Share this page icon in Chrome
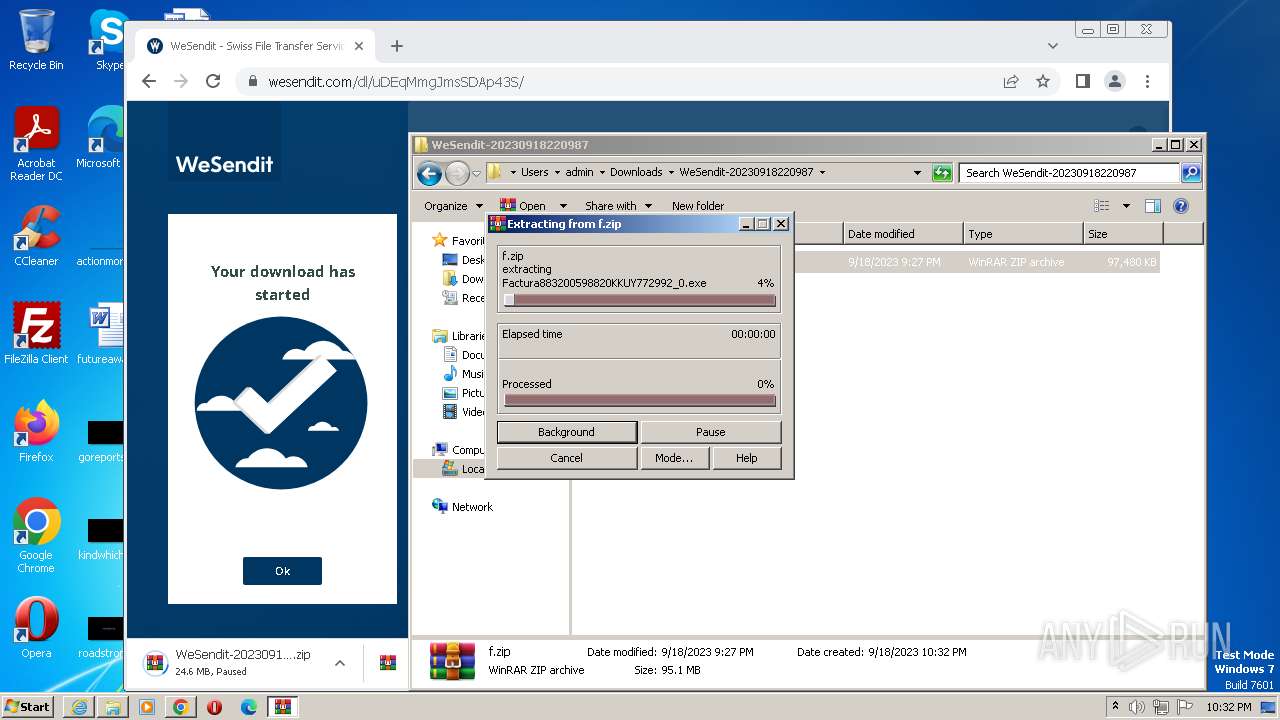Image resolution: width=1280 pixels, height=720 pixels. [x=1011, y=81]
